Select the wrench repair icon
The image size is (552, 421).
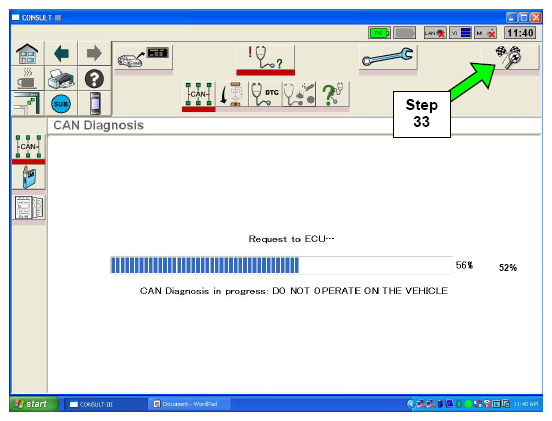[388, 57]
